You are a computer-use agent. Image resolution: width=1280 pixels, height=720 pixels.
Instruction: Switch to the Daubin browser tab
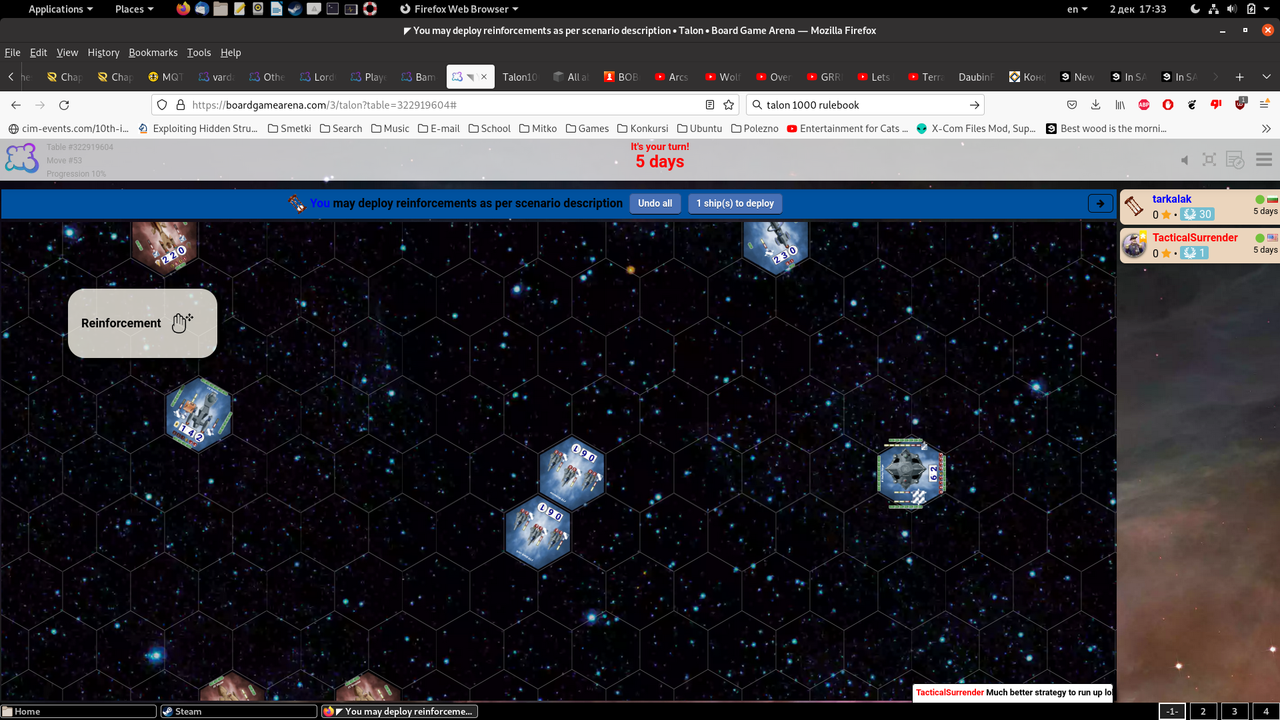click(x=976, y=77)
